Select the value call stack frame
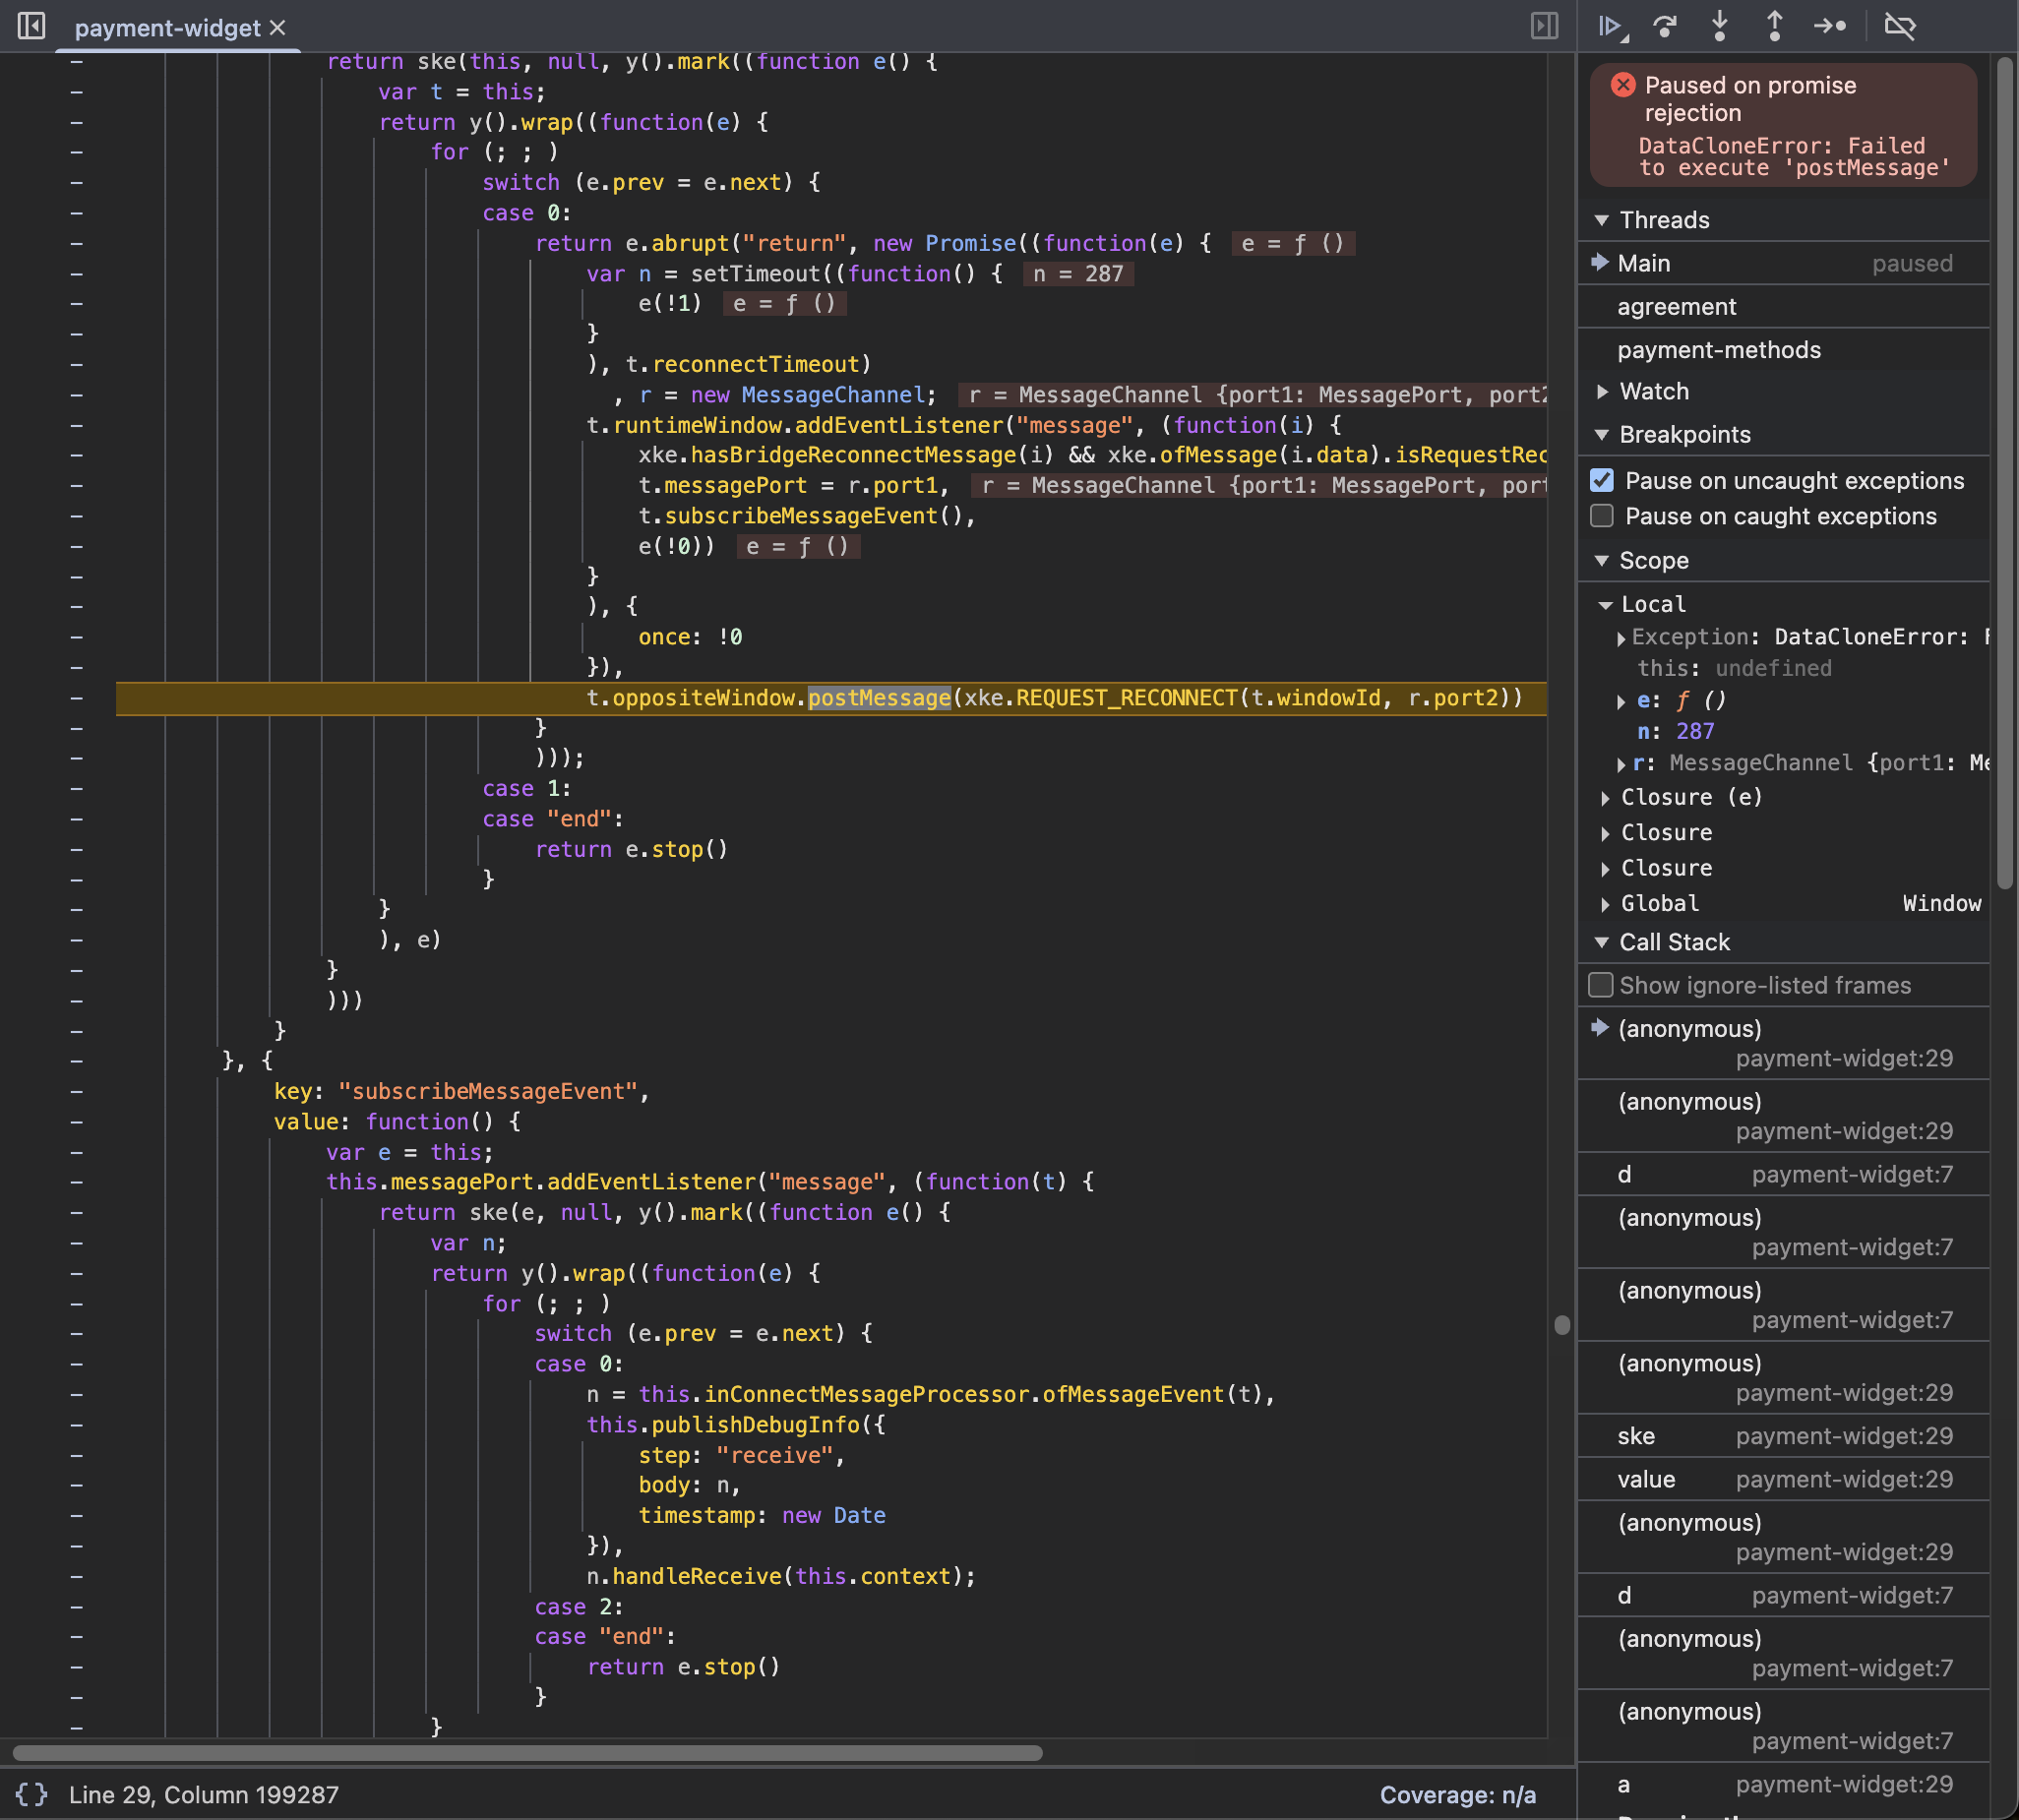The height and width of the screenshot is (1820, 2019). click(x=1783, y=1479)
